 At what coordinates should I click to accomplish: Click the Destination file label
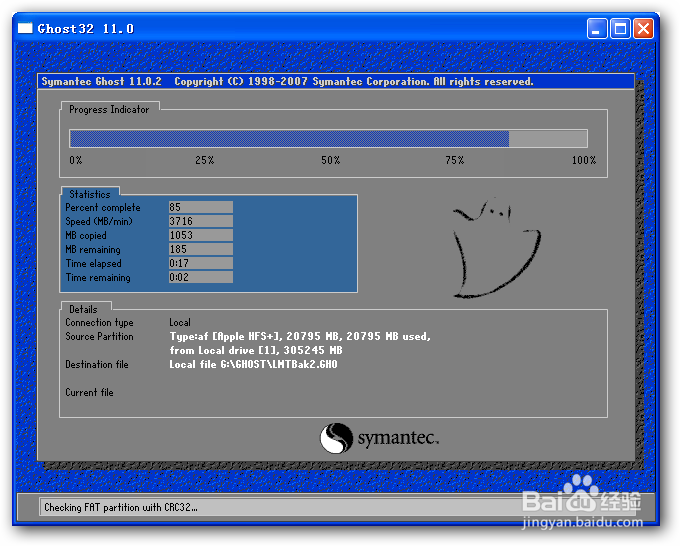tap(97, 365)
